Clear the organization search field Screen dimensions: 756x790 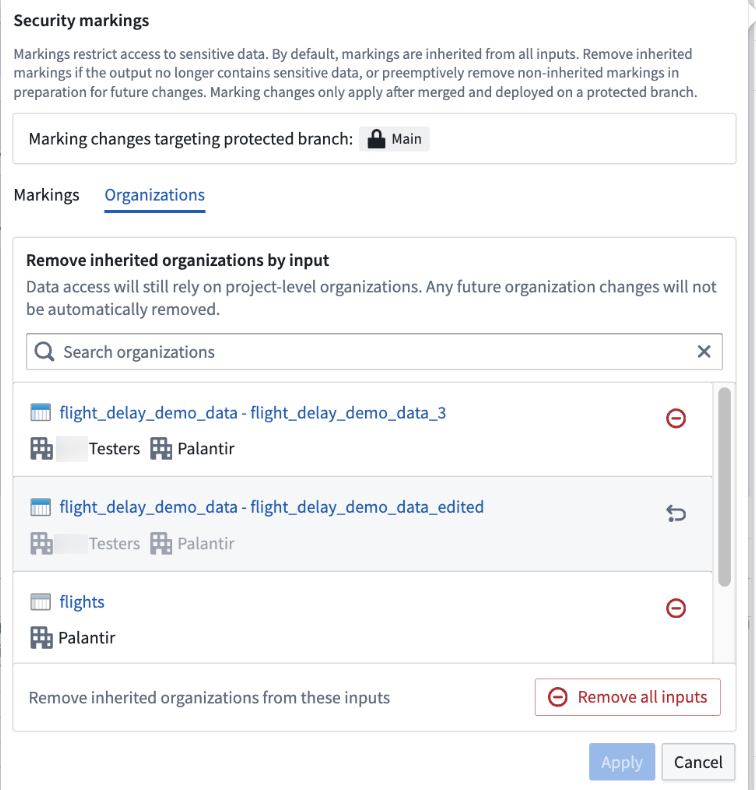coord(704,352)
